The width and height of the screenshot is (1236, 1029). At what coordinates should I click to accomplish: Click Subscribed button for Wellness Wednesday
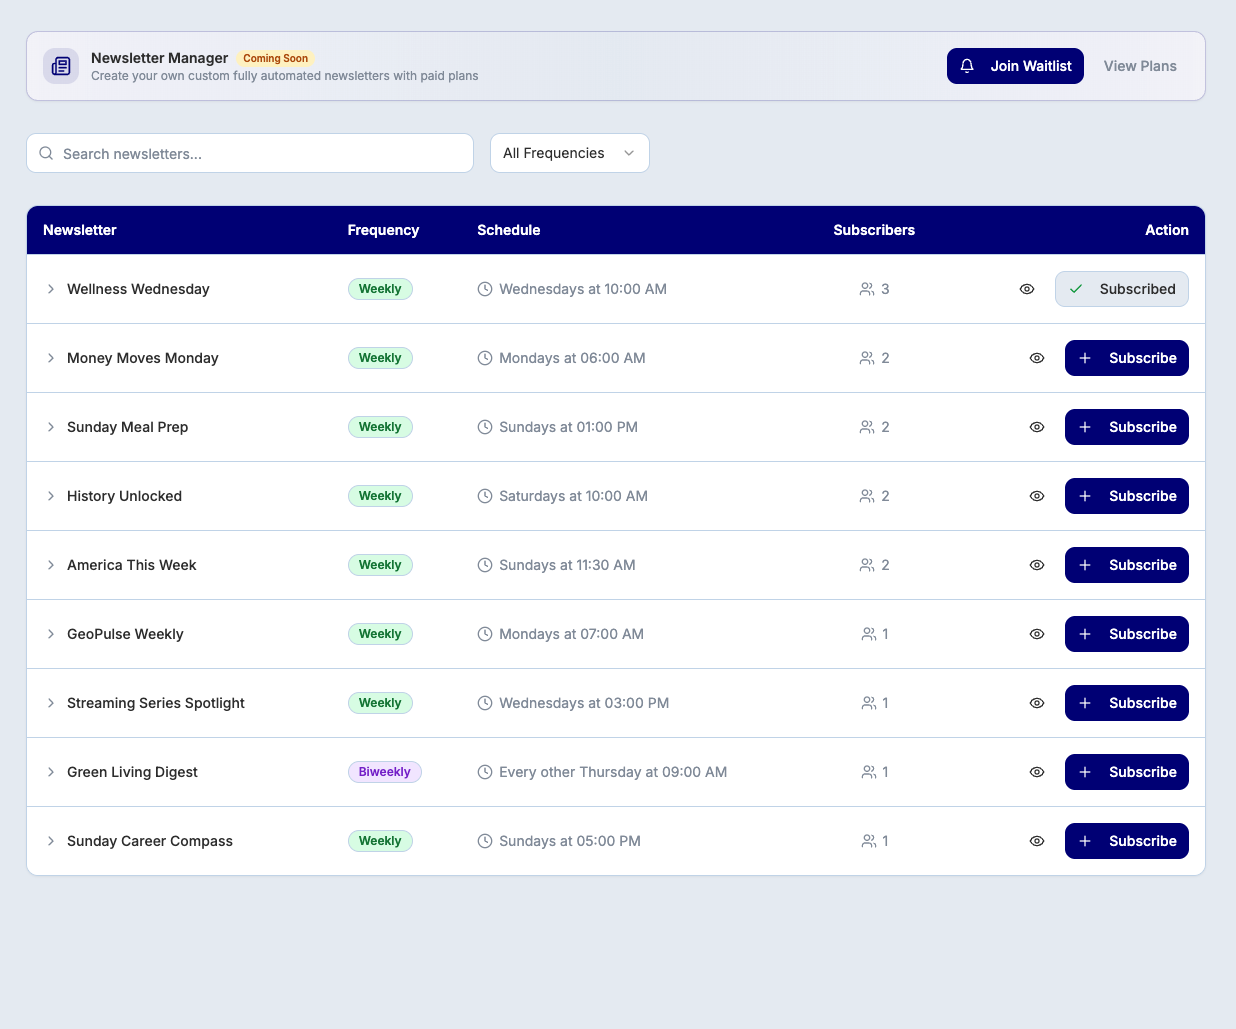click(x=1122, y=289)
